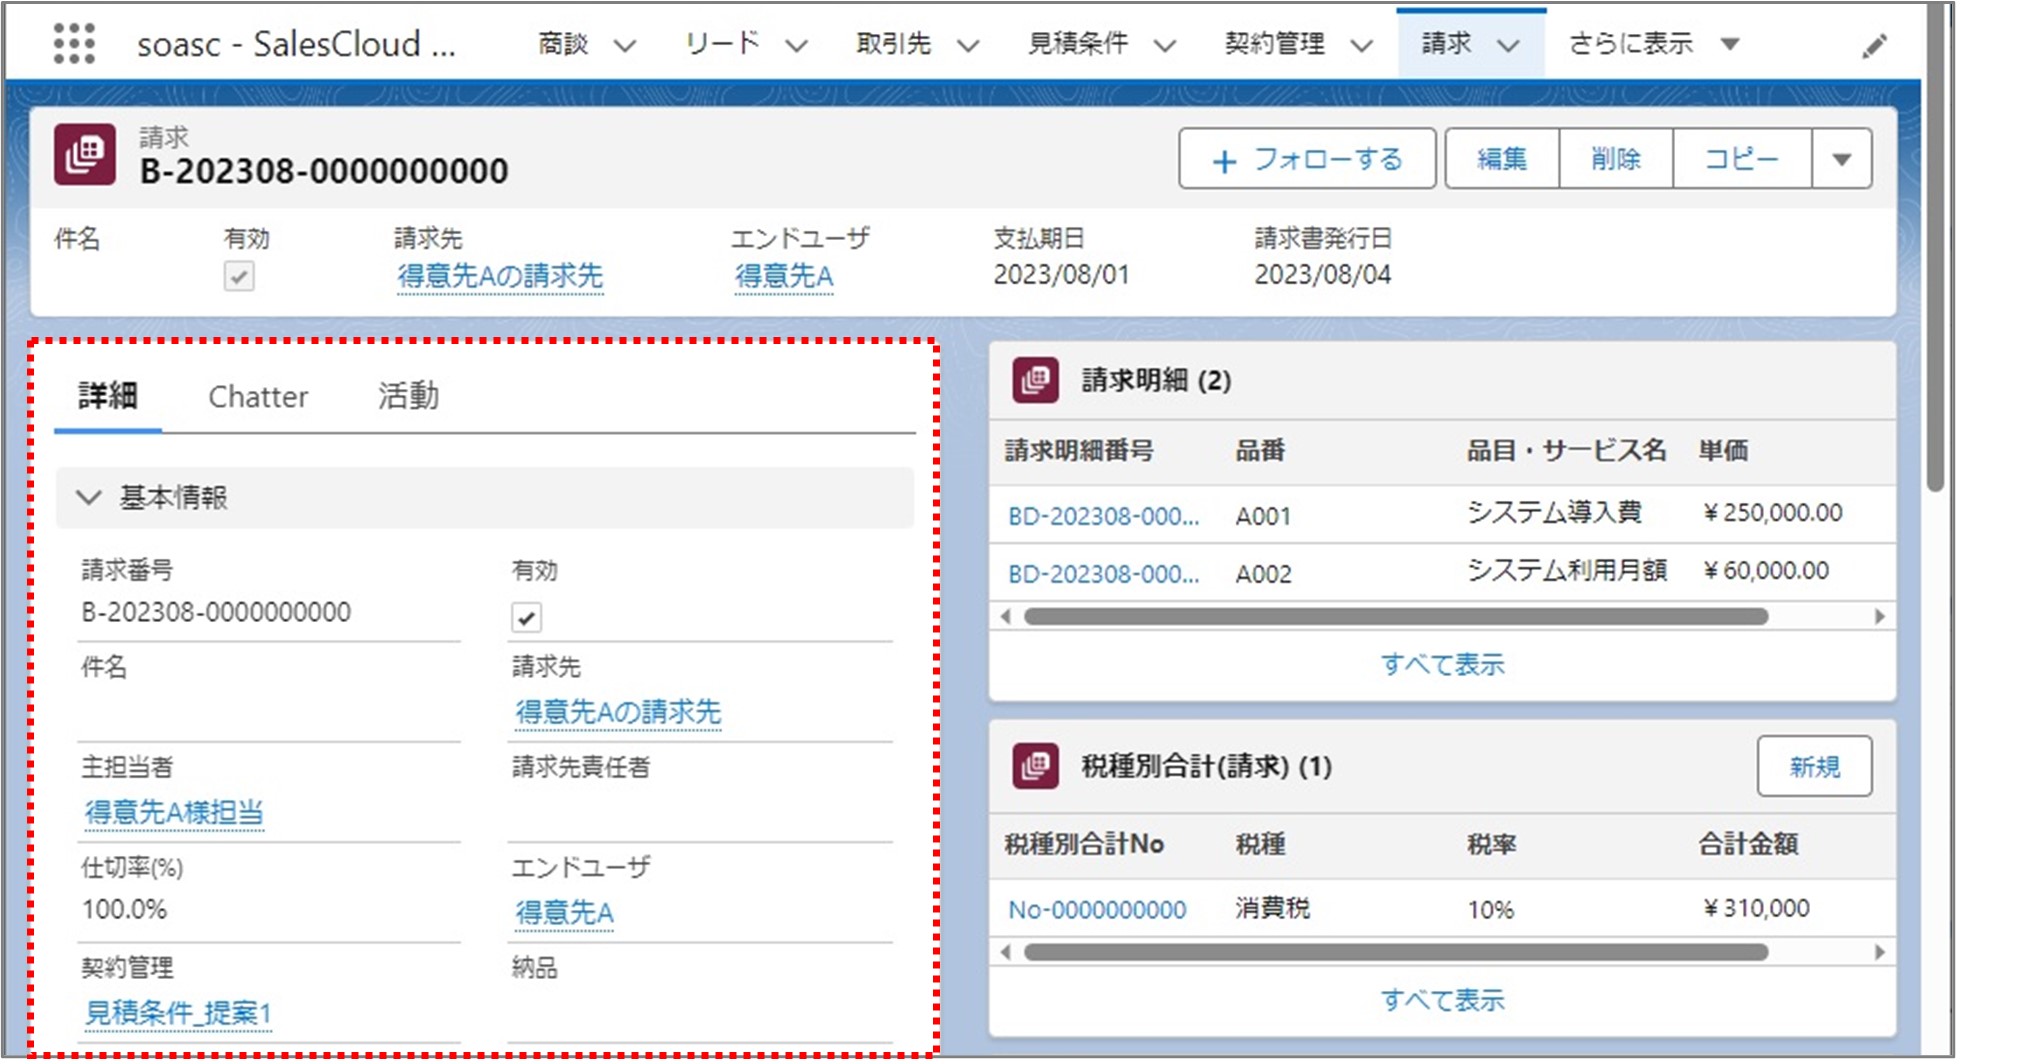Image resolution: width=2027 pixels, height=1064 pixels.
Task: Click the ¥310,000 total amount cell
Action: click(x=1757, y=908)
